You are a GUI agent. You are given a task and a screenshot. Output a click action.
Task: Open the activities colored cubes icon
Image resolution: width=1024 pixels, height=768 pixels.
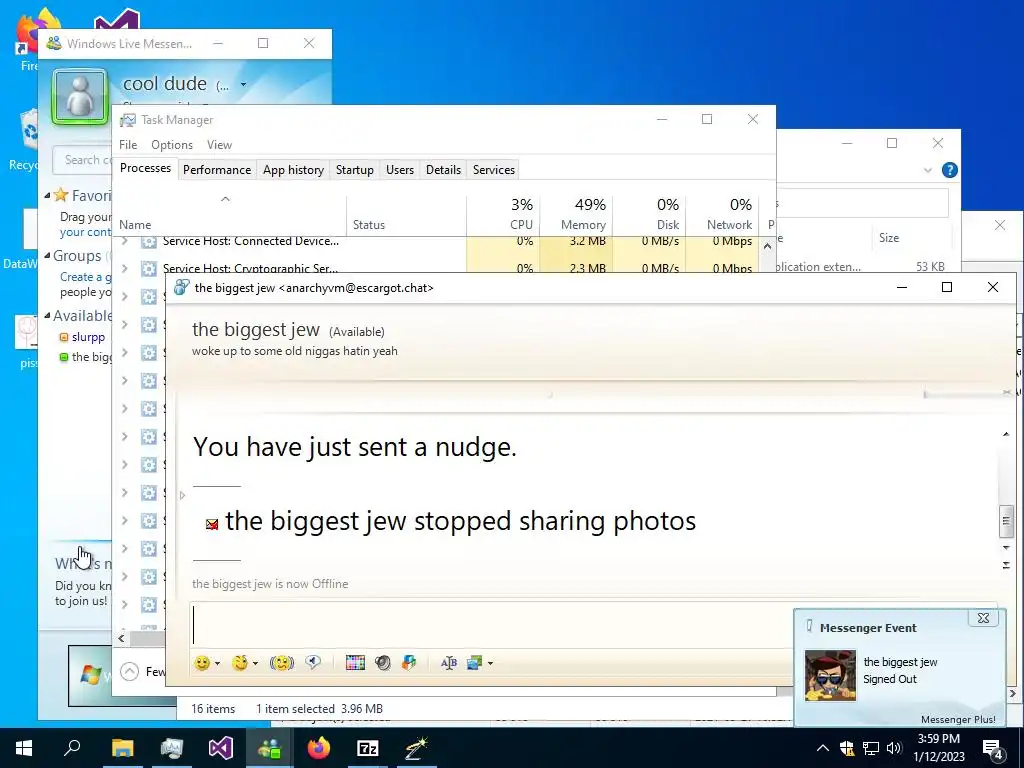[409, 663]
